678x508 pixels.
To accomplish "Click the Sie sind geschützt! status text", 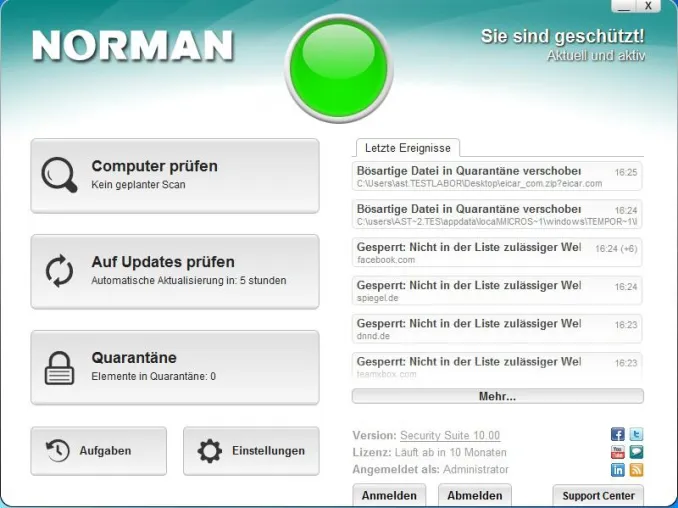I will pos(563,36).
